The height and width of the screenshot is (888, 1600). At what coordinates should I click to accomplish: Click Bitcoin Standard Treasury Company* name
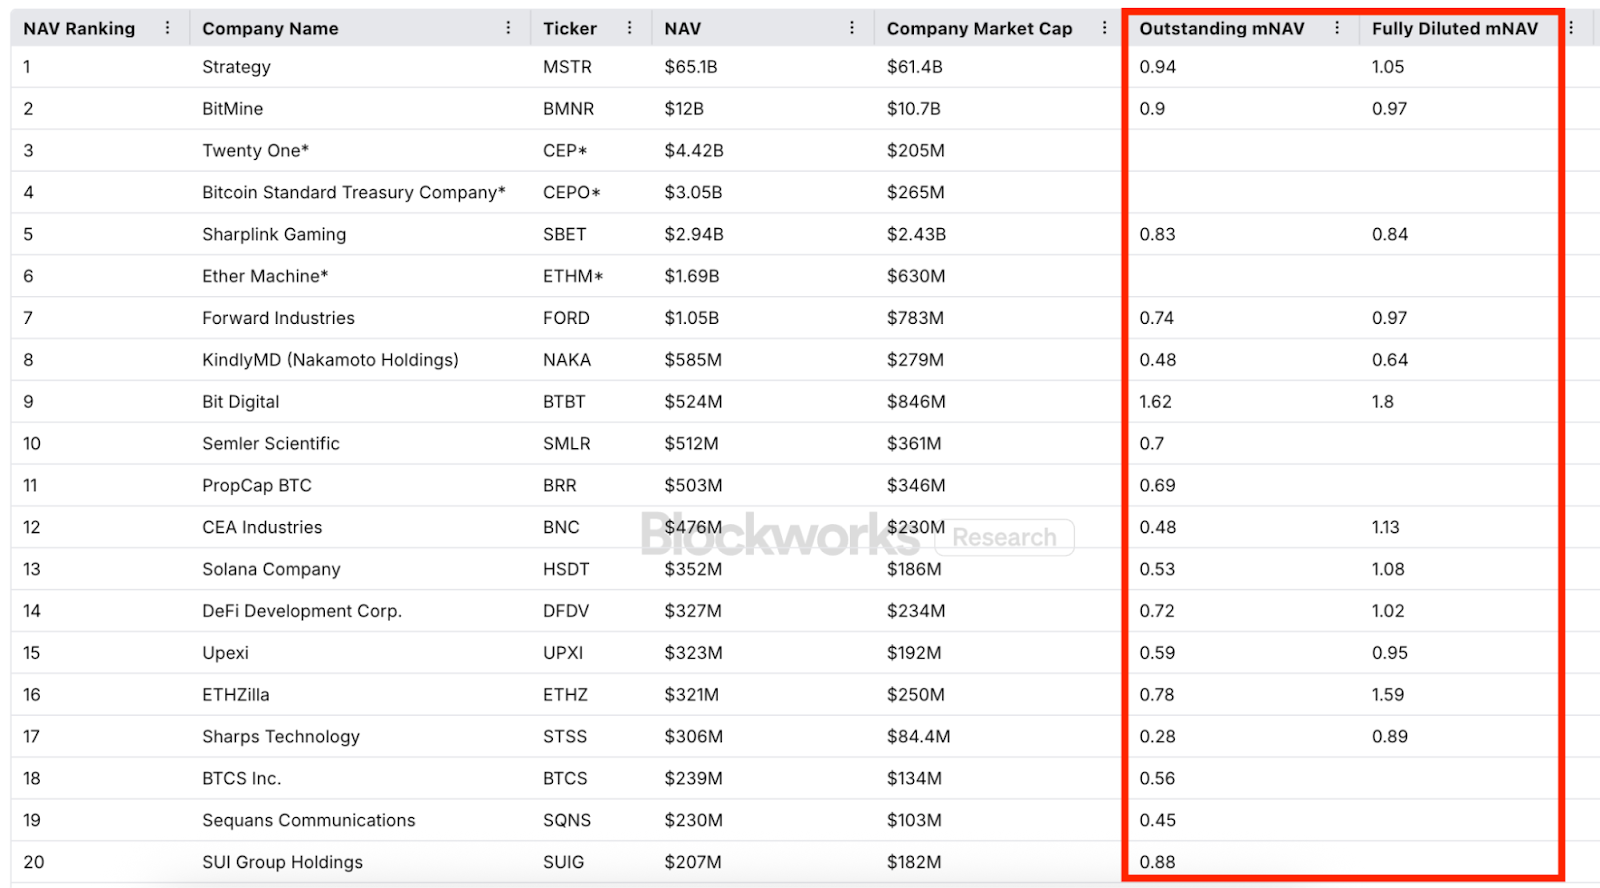pyautogui.click(x=354, y=193)
